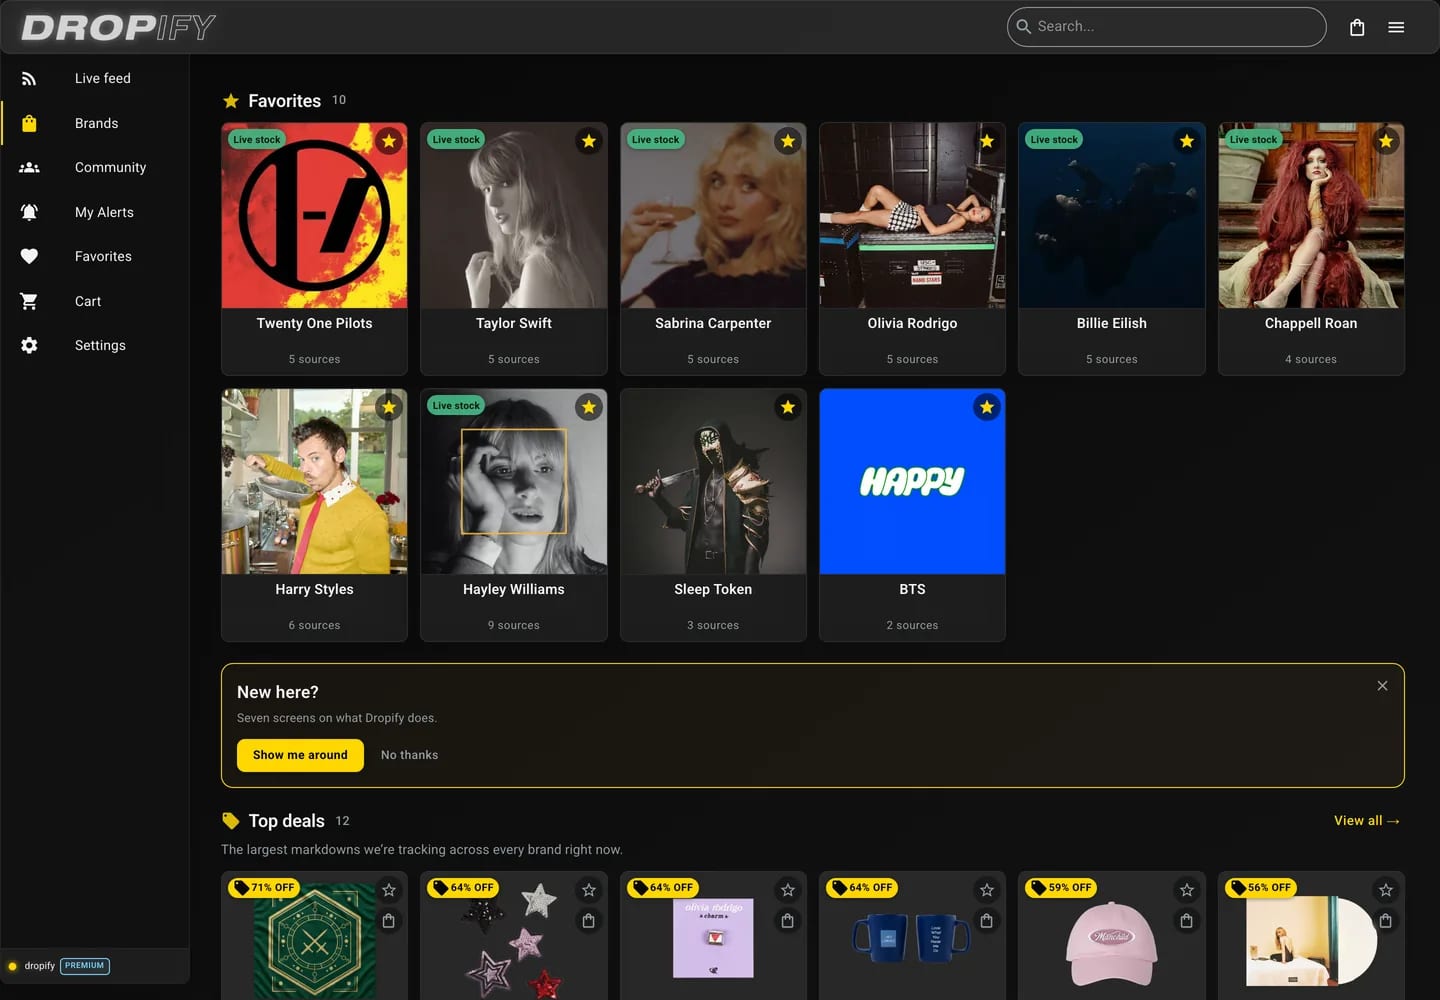Open Sabrina Carpenter brand image
This screenshot has height=1000, width=1440.
713,216
